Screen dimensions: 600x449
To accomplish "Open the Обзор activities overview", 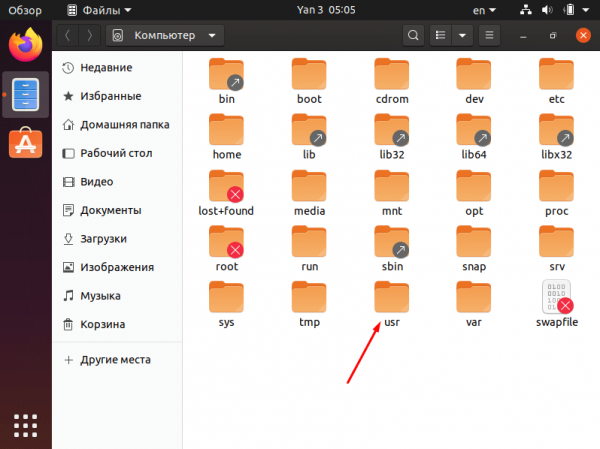I will pyautogui.click(x=25, y=10).
